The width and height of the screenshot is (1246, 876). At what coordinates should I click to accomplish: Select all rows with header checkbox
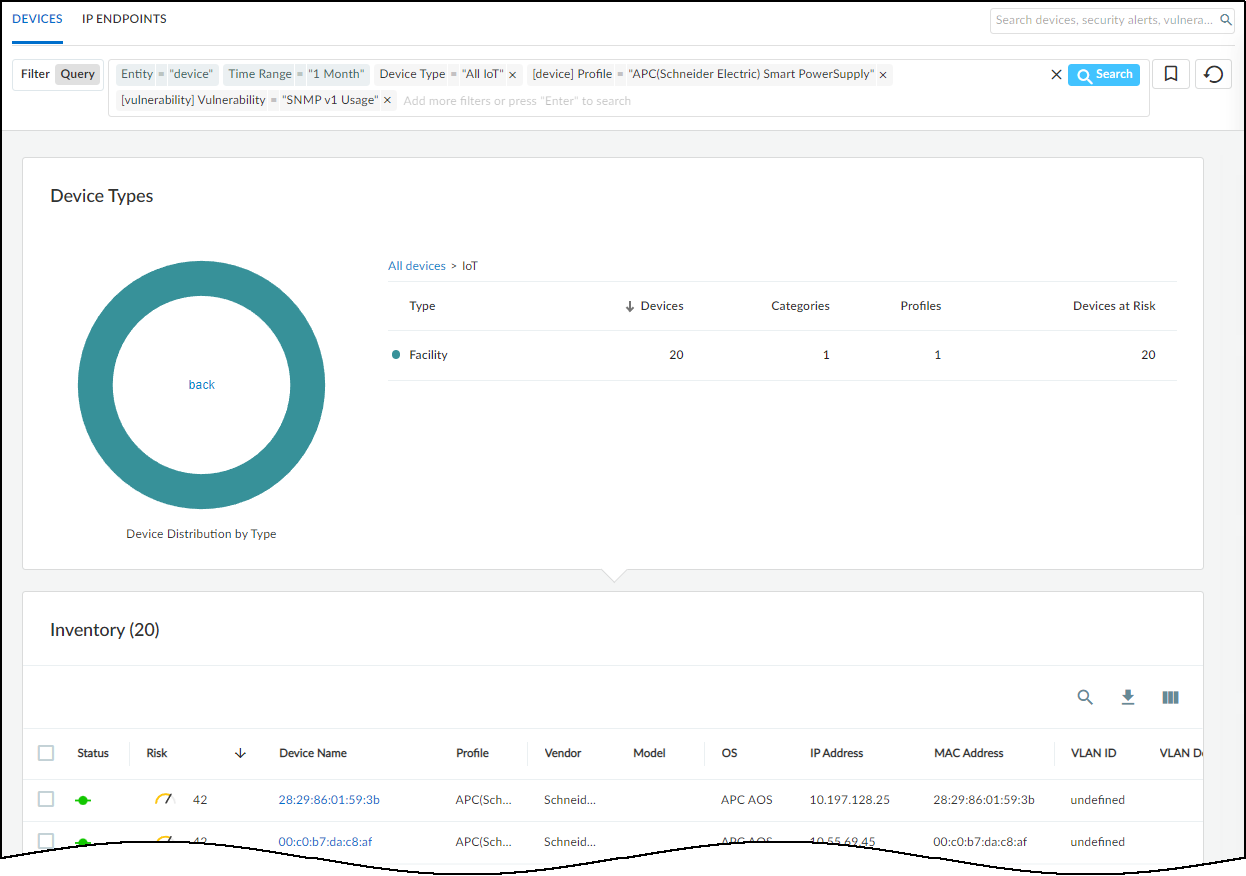pyautogui.click(x=46, y=753)
